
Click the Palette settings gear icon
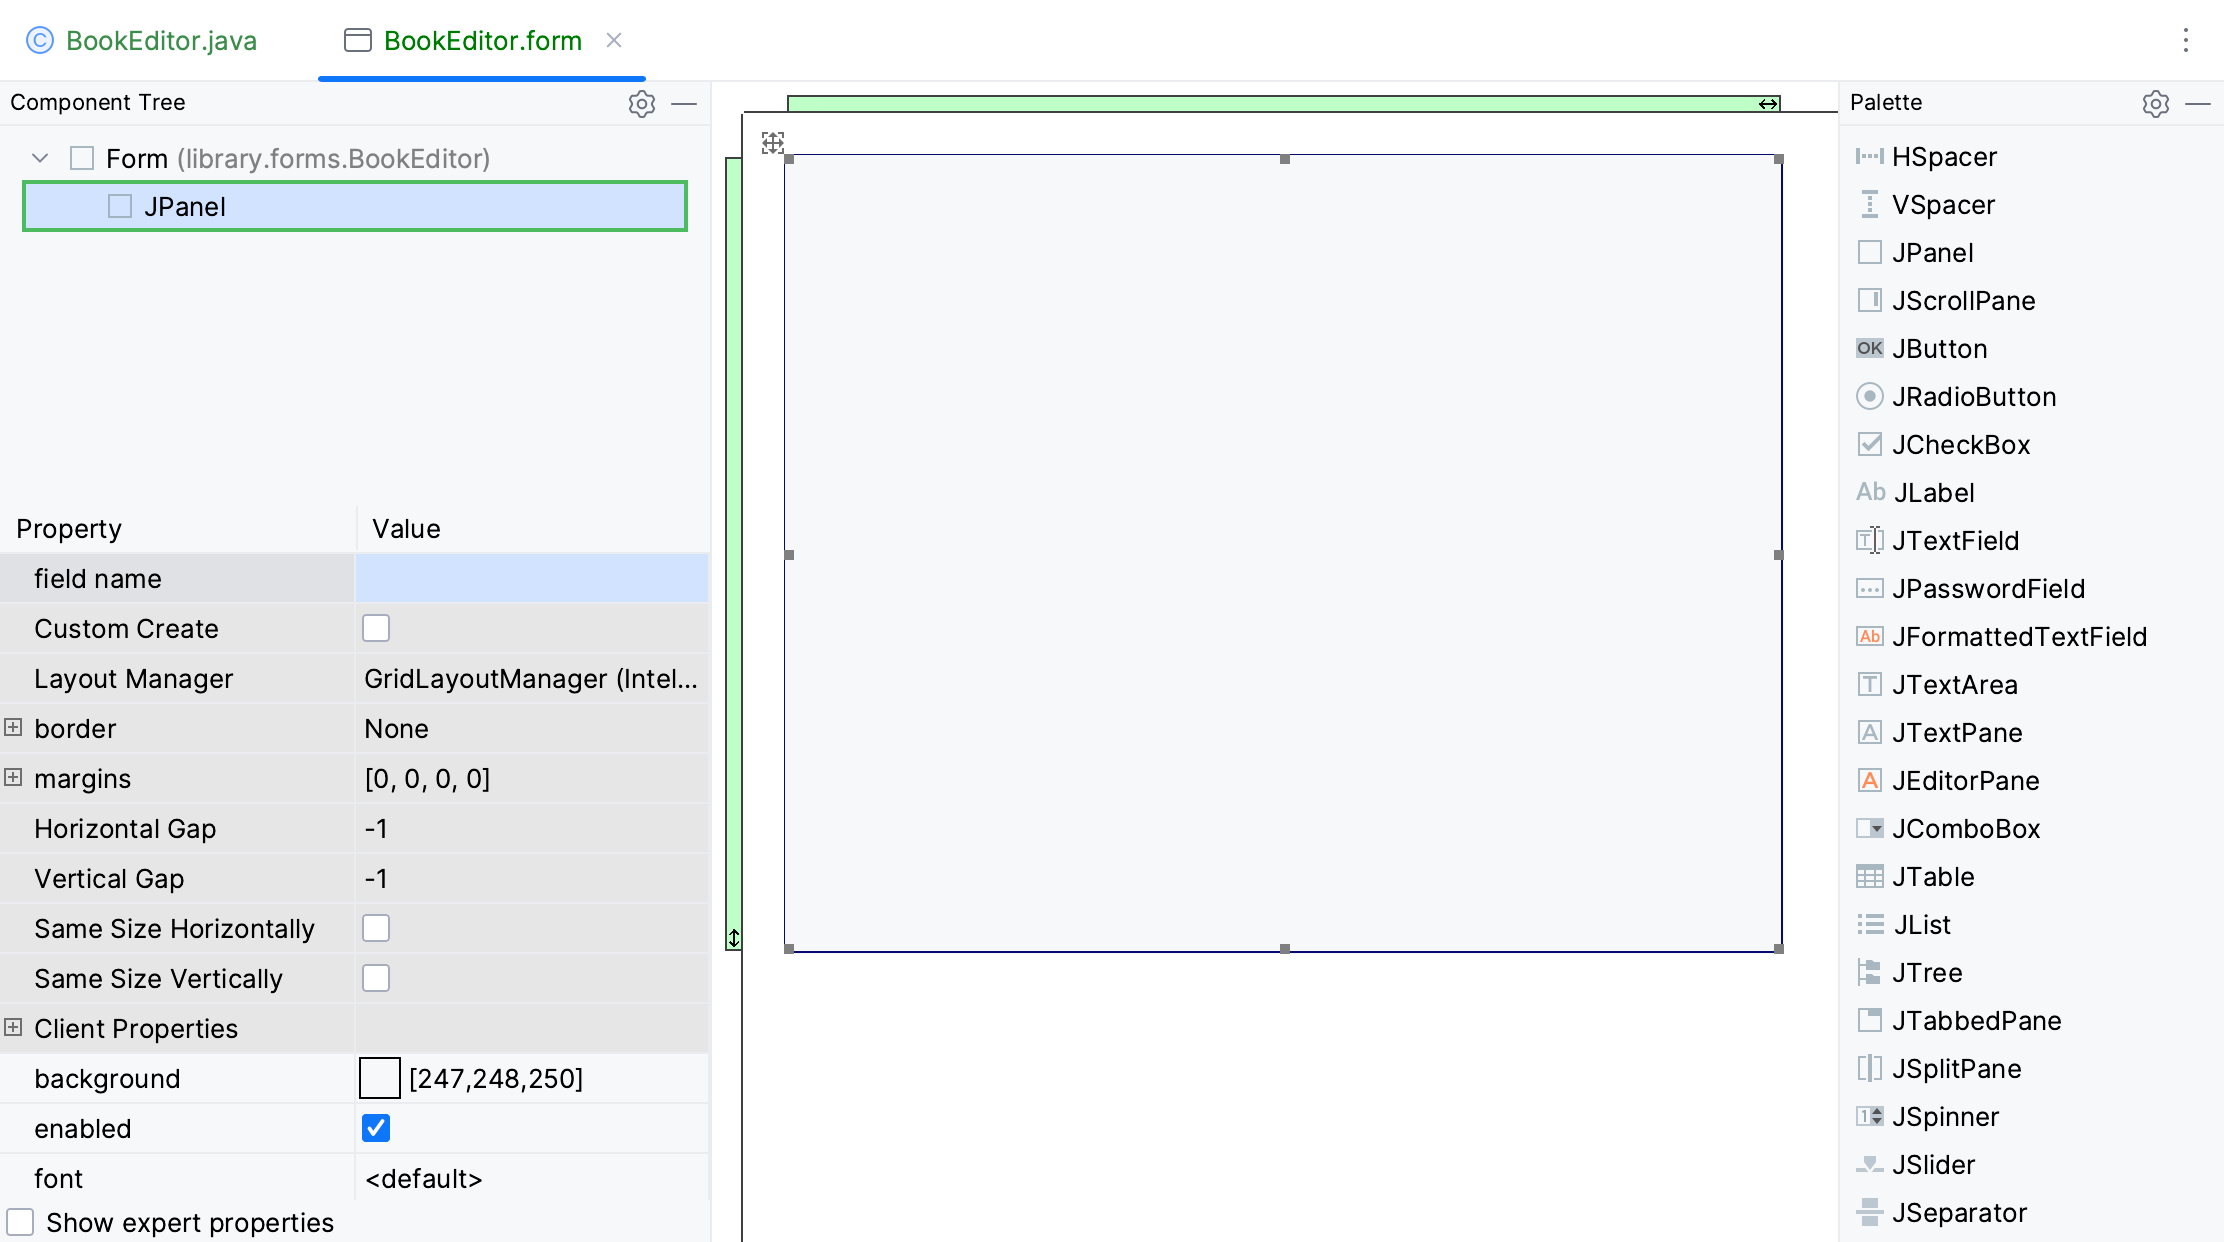tap(2160, 102)
